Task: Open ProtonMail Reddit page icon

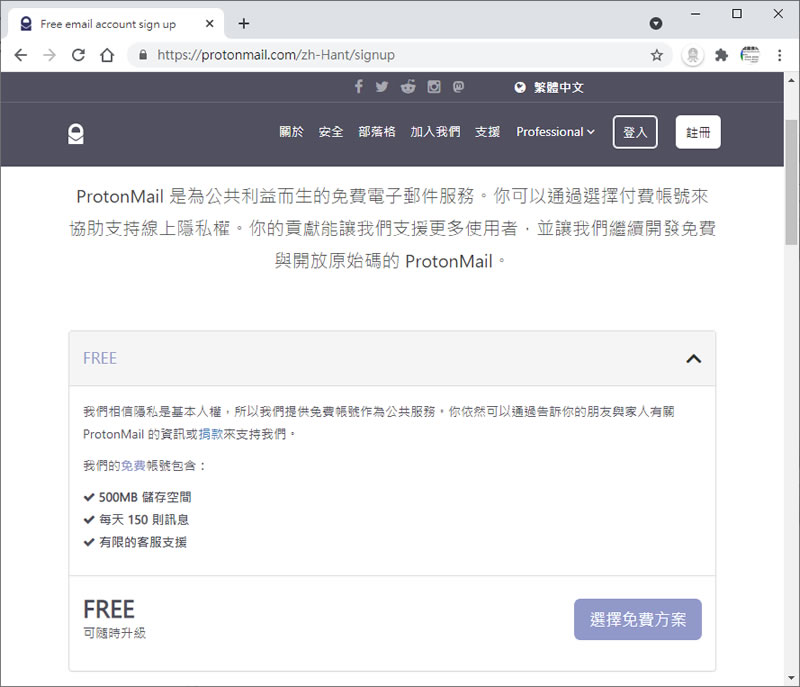Action: [x=408, y=87]
